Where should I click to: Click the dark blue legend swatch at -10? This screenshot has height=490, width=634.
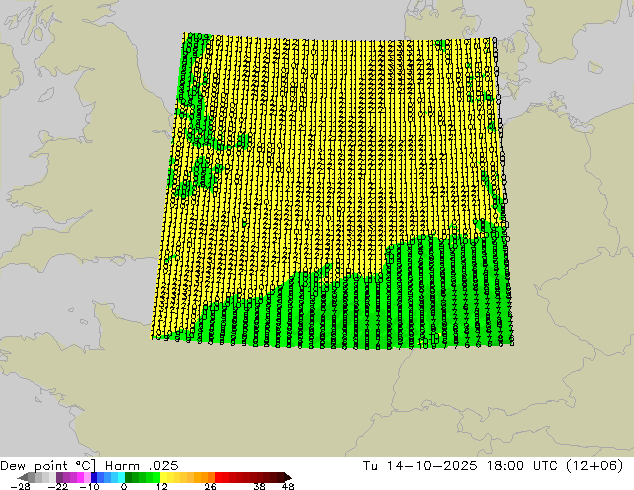94,477
